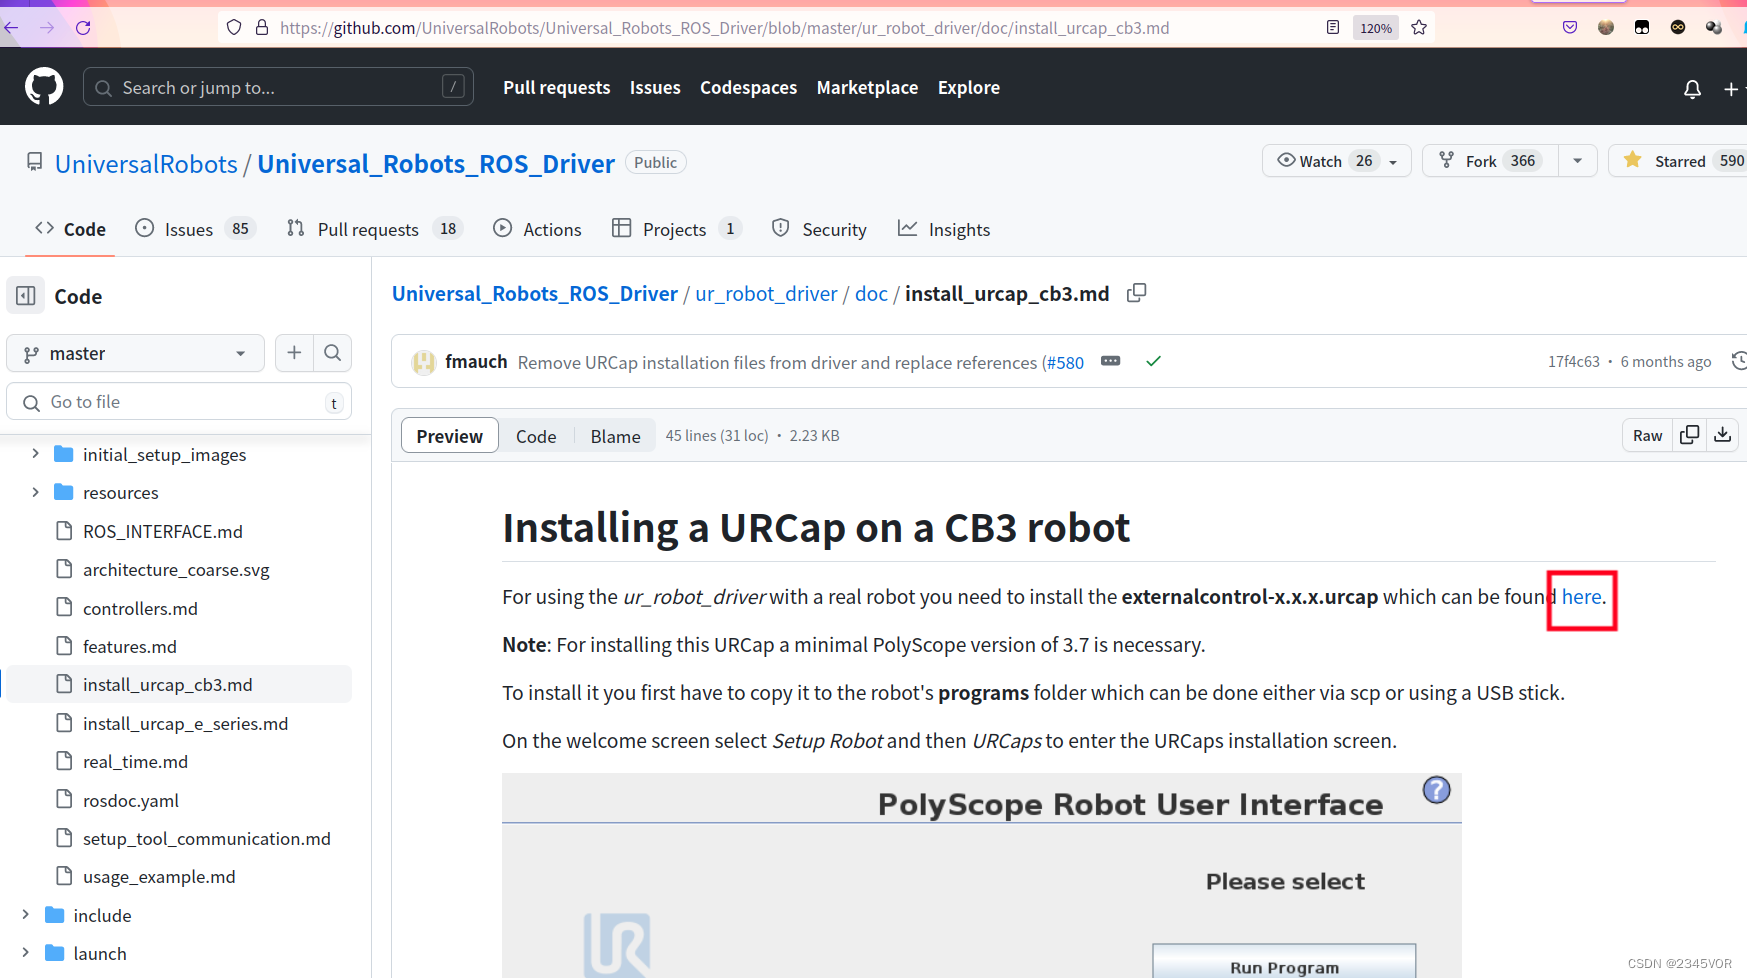Expand the commit message ellipsis
Image resolution: width=1747 pixels, height=978 pixels.
(x=1110, y=361)
